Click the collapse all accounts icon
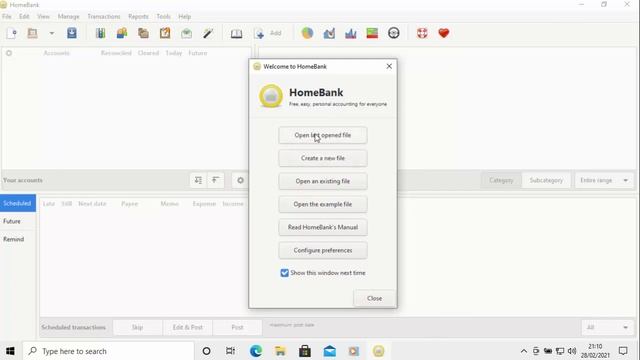The width and height of the screenshot is (640, 360). (216, 180)
